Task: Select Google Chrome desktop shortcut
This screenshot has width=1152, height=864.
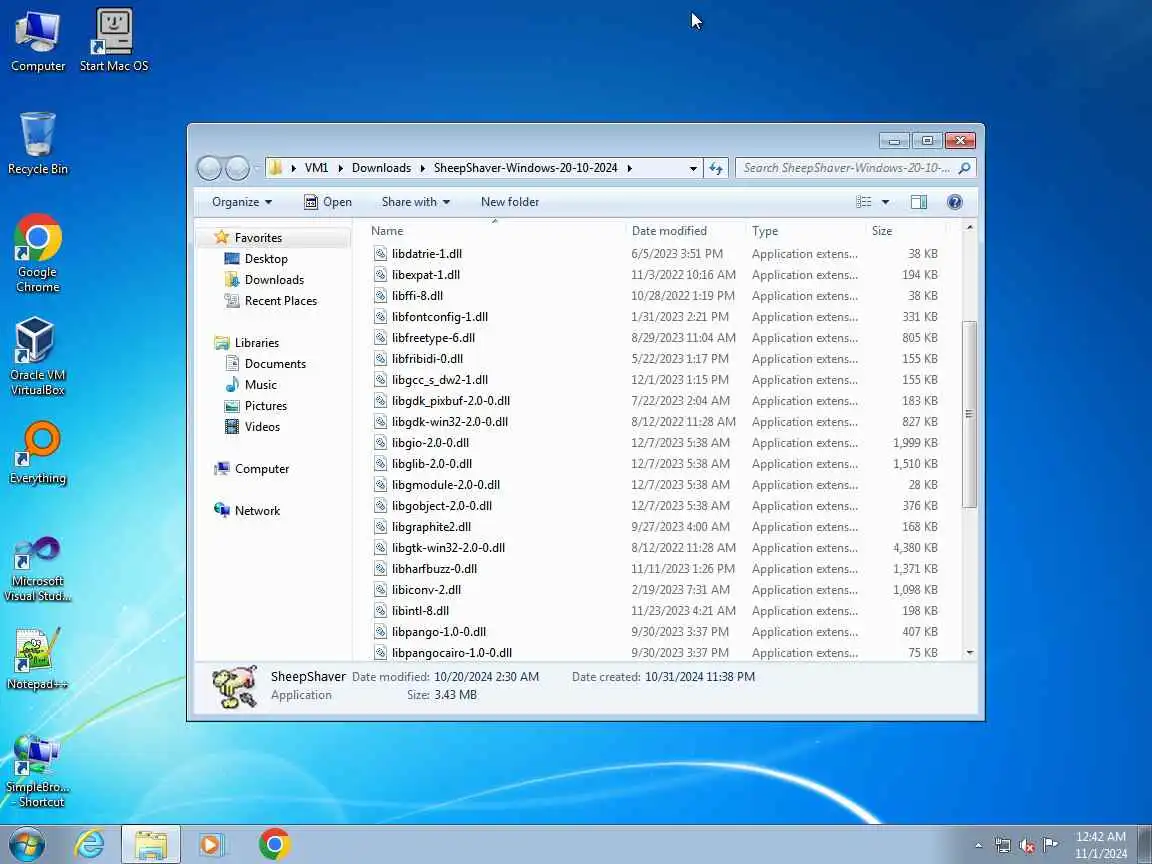Action: point(37,253)
